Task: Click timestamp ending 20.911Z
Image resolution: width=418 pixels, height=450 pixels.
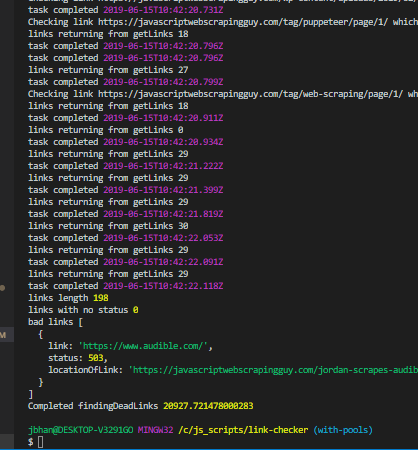Action: [163, 118]
